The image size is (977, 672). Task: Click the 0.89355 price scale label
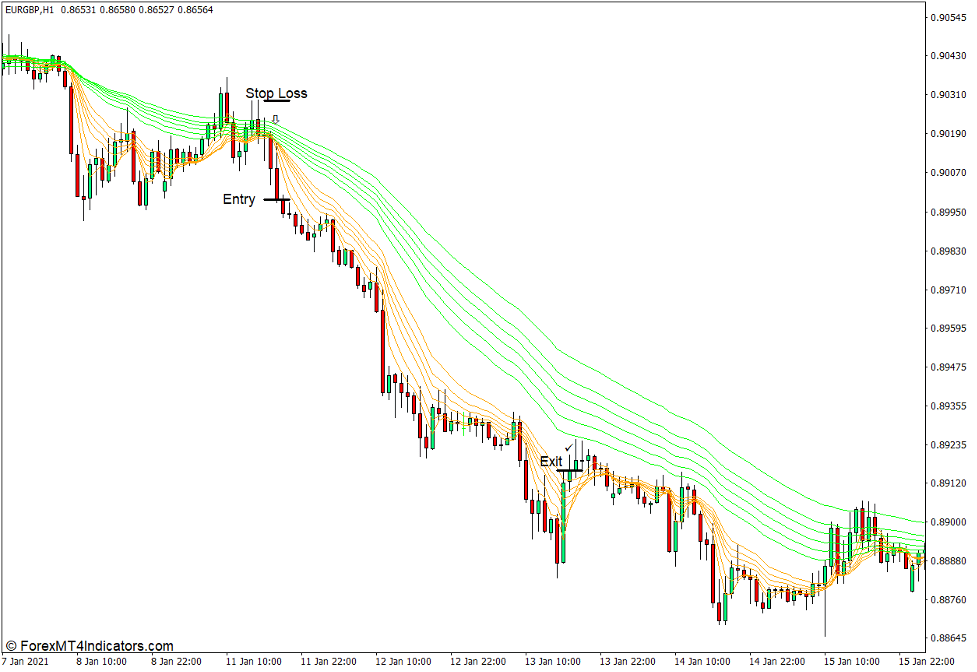pos(950,406)
